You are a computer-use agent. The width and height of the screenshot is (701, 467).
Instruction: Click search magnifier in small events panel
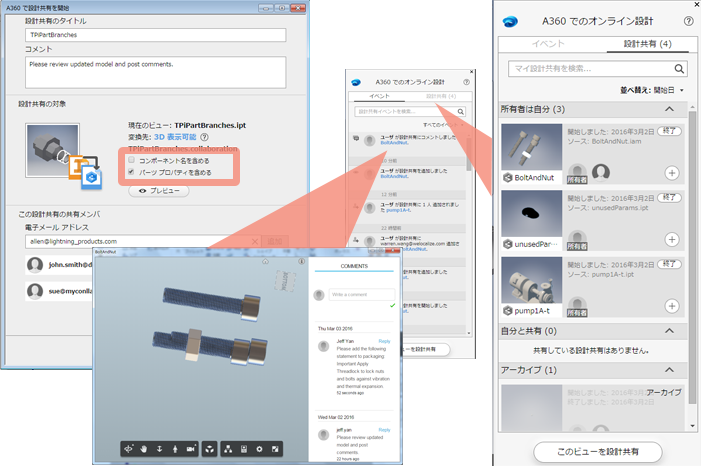(460, 111)
